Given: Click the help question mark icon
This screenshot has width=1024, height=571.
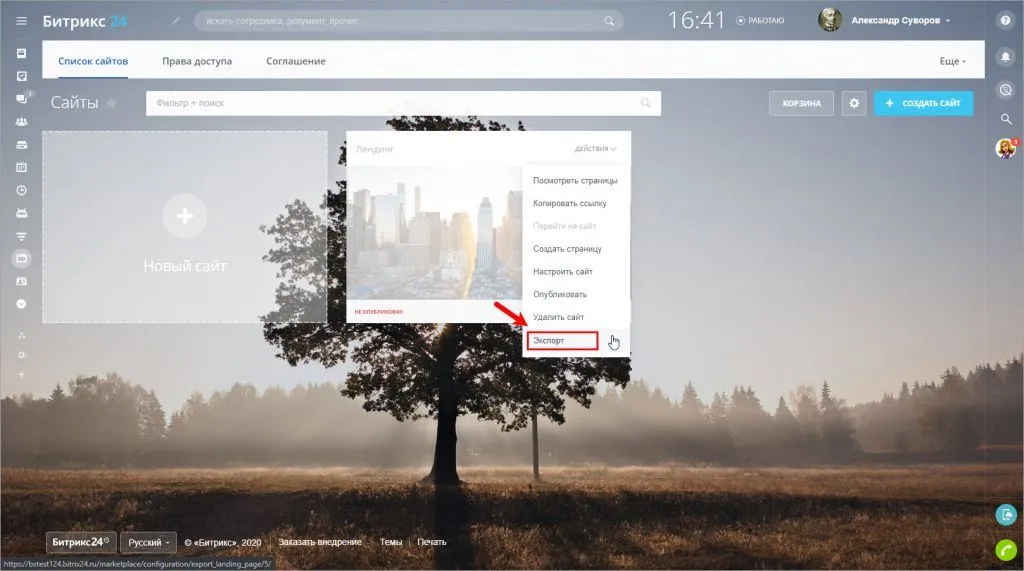Looking at the screenshot, I should tap(1005, 21).
